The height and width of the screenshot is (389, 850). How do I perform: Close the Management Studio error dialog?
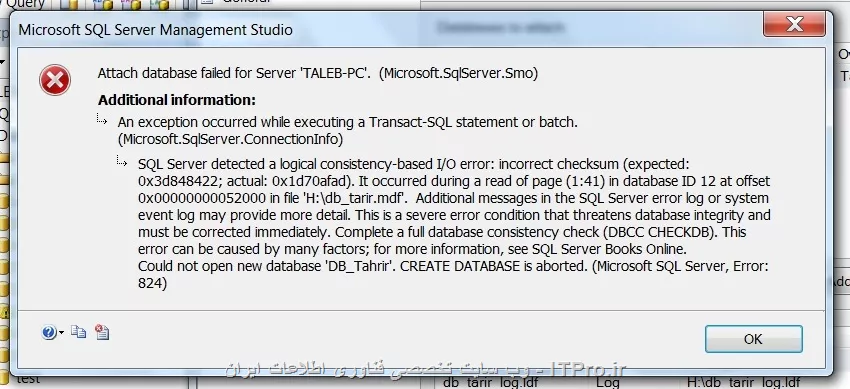(794, 24)
